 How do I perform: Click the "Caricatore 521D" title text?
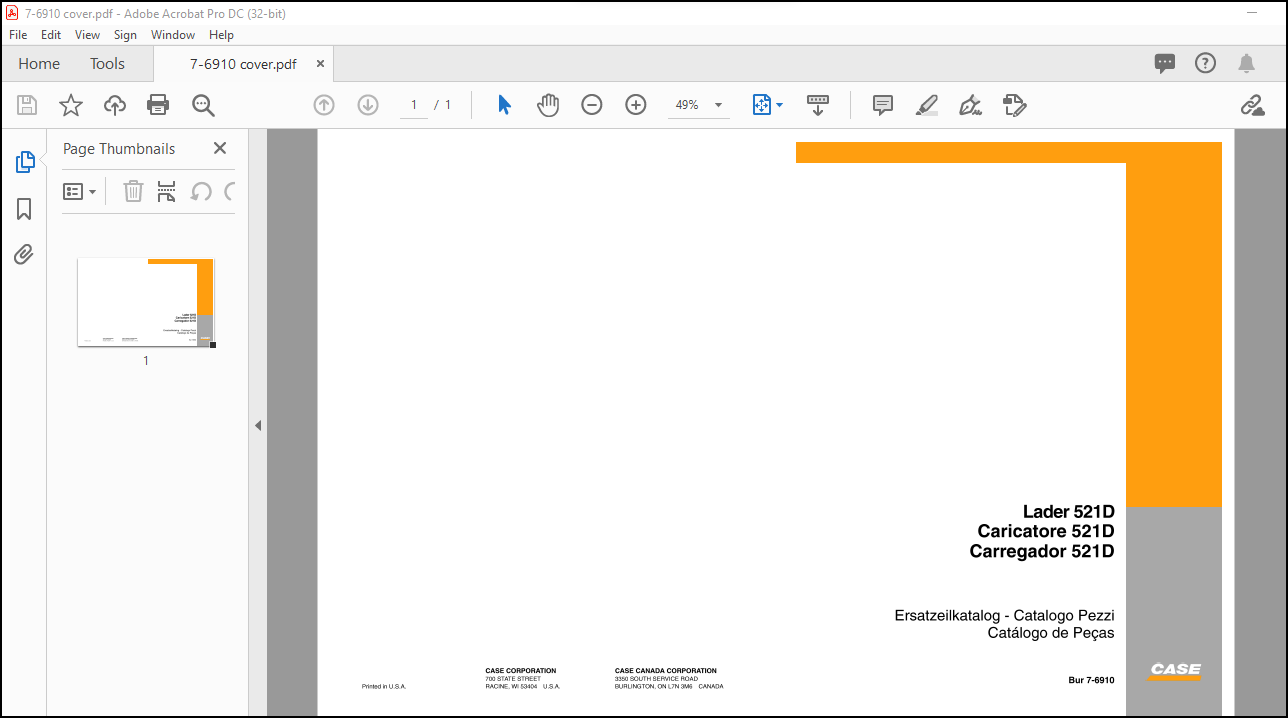click(1046, 531)
